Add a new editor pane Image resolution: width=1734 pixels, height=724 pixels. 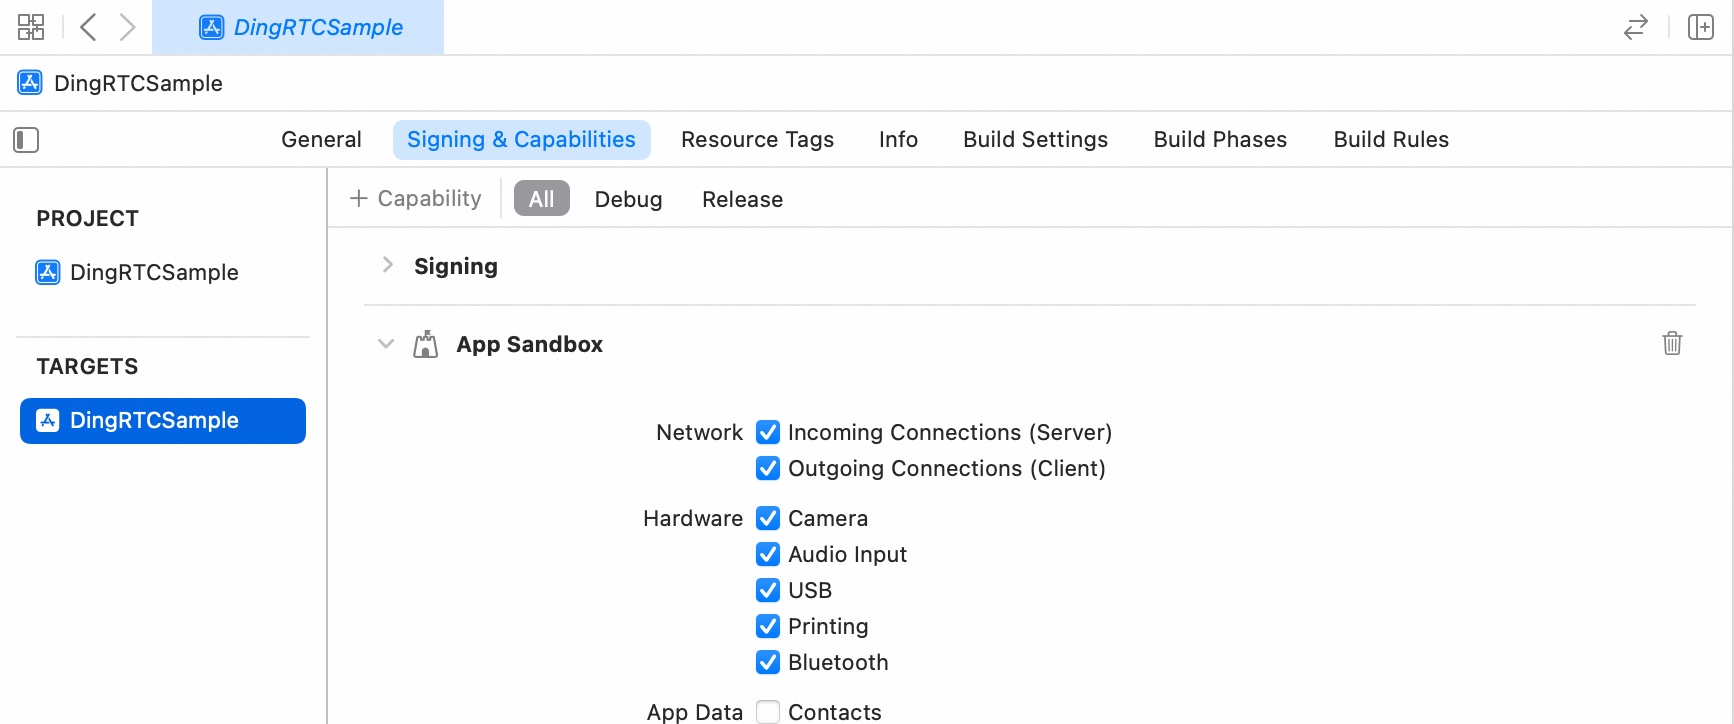[1701, 27]
